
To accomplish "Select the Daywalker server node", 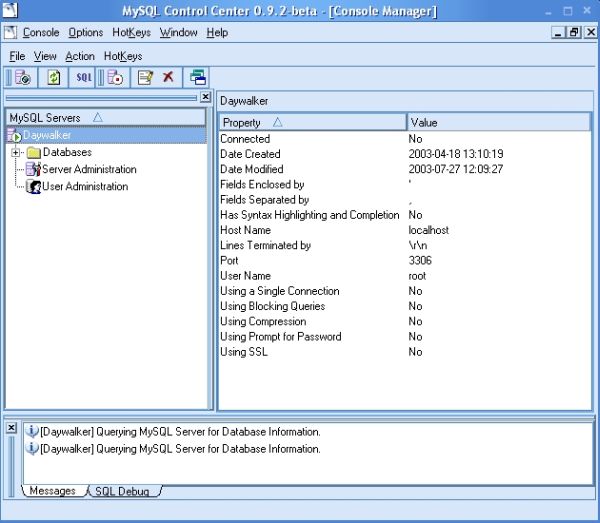I will click(47, 135).
